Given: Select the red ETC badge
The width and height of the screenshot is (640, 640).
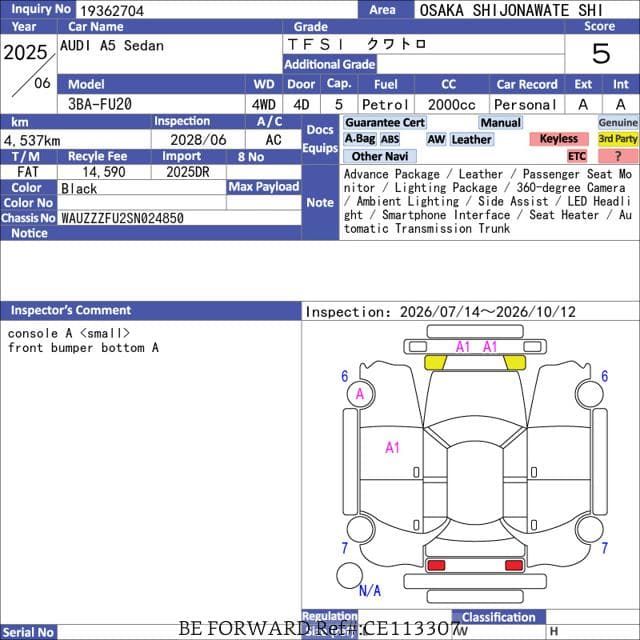Looking at the screenshot, I should click(x=577, y=156).
